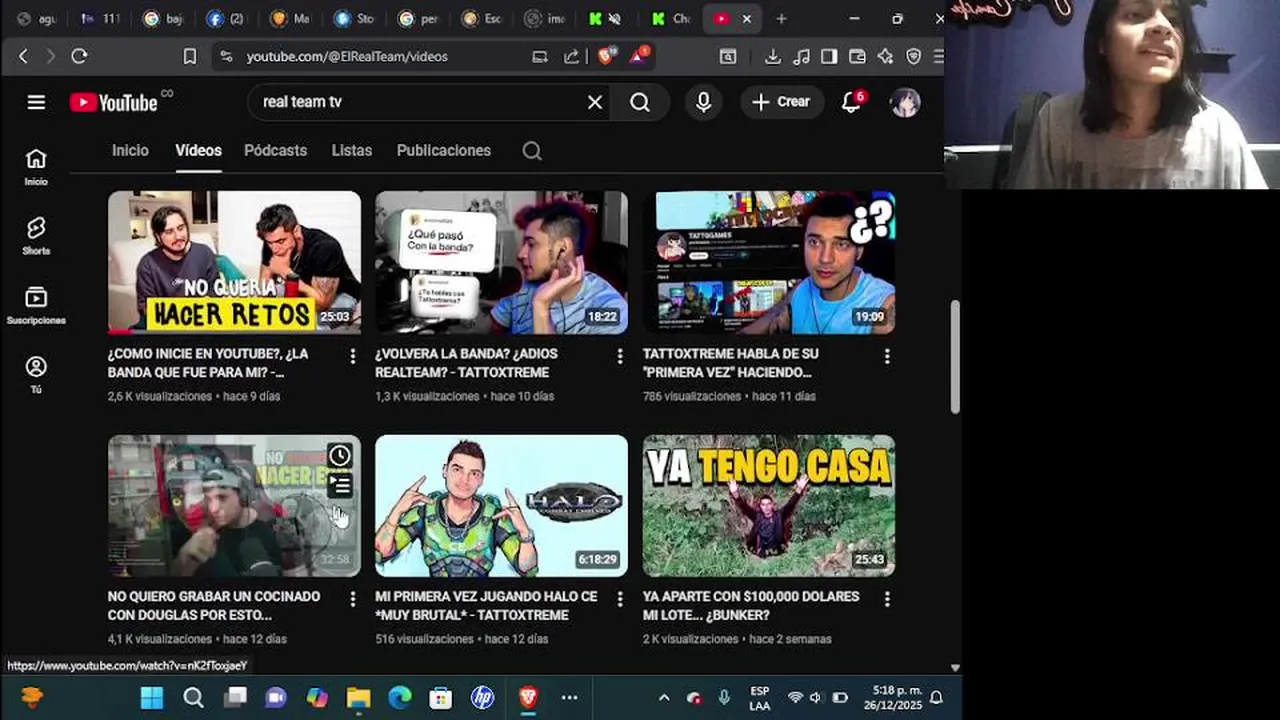1280x720 pixels.
Task: Open browser downloads
Action: (772, 57)
